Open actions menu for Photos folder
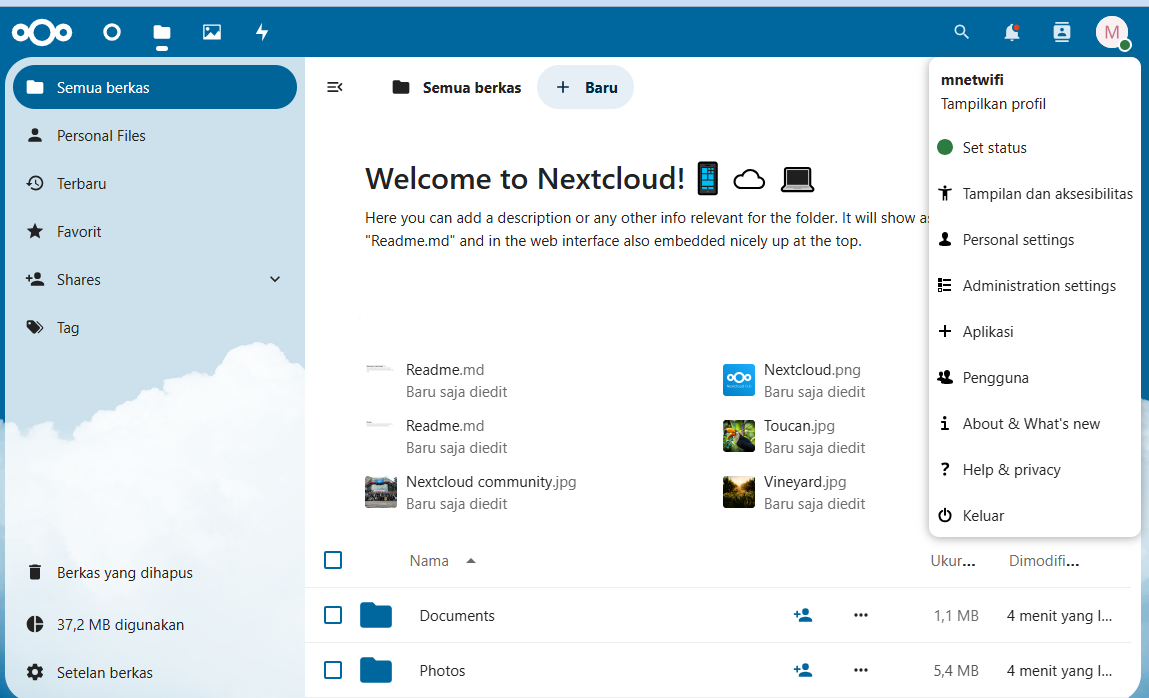The width and height of the screenshot is (1149, 698). point(861,670)
